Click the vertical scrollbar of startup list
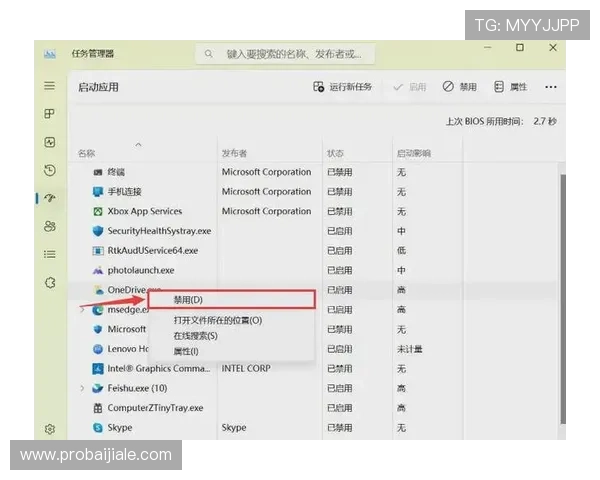Image resolution: width=600 pixels, height=480 pixels. click(x=562, y=299)
